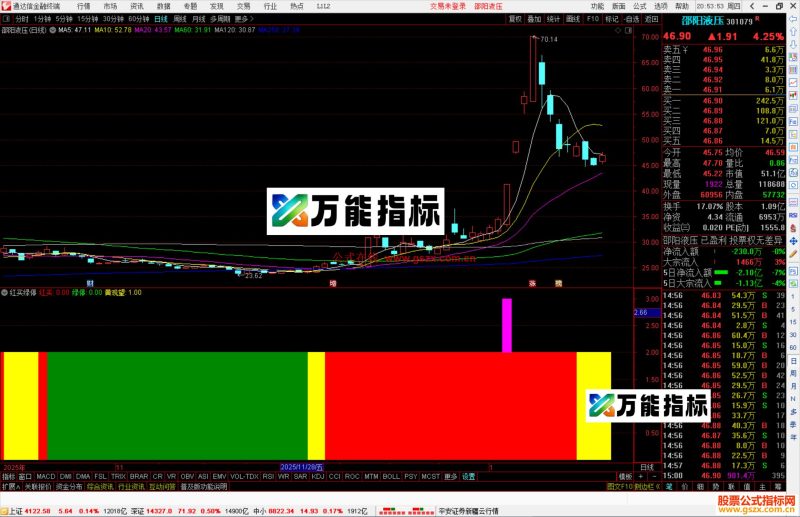
Task: Expand the 更多 periods dropdown
Action: tap(243, 19)
